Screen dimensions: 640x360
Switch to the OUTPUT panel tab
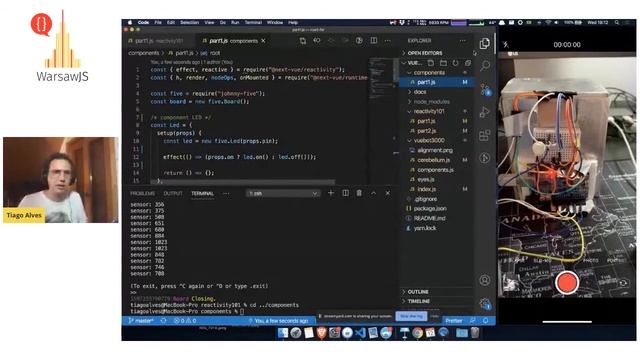point(173,193)
